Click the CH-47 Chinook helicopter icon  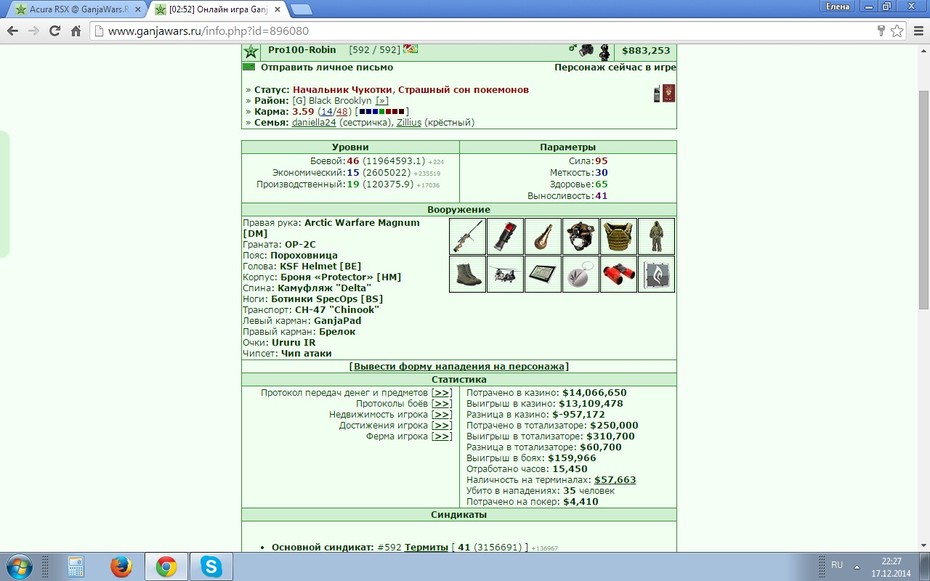pyautogui.click(x=505, y=274)
